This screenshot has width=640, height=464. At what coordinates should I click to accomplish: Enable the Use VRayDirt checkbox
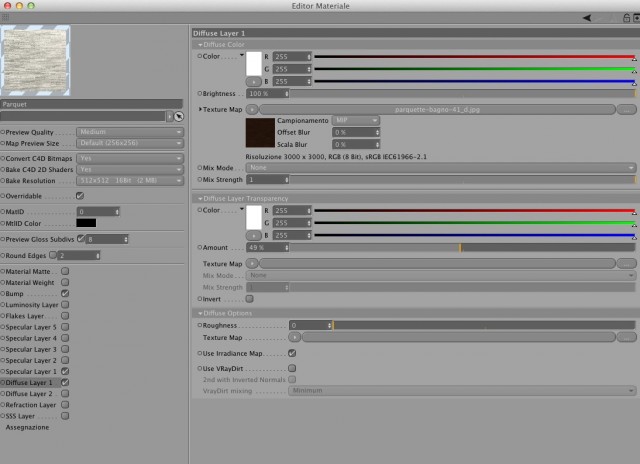point(292,368)
